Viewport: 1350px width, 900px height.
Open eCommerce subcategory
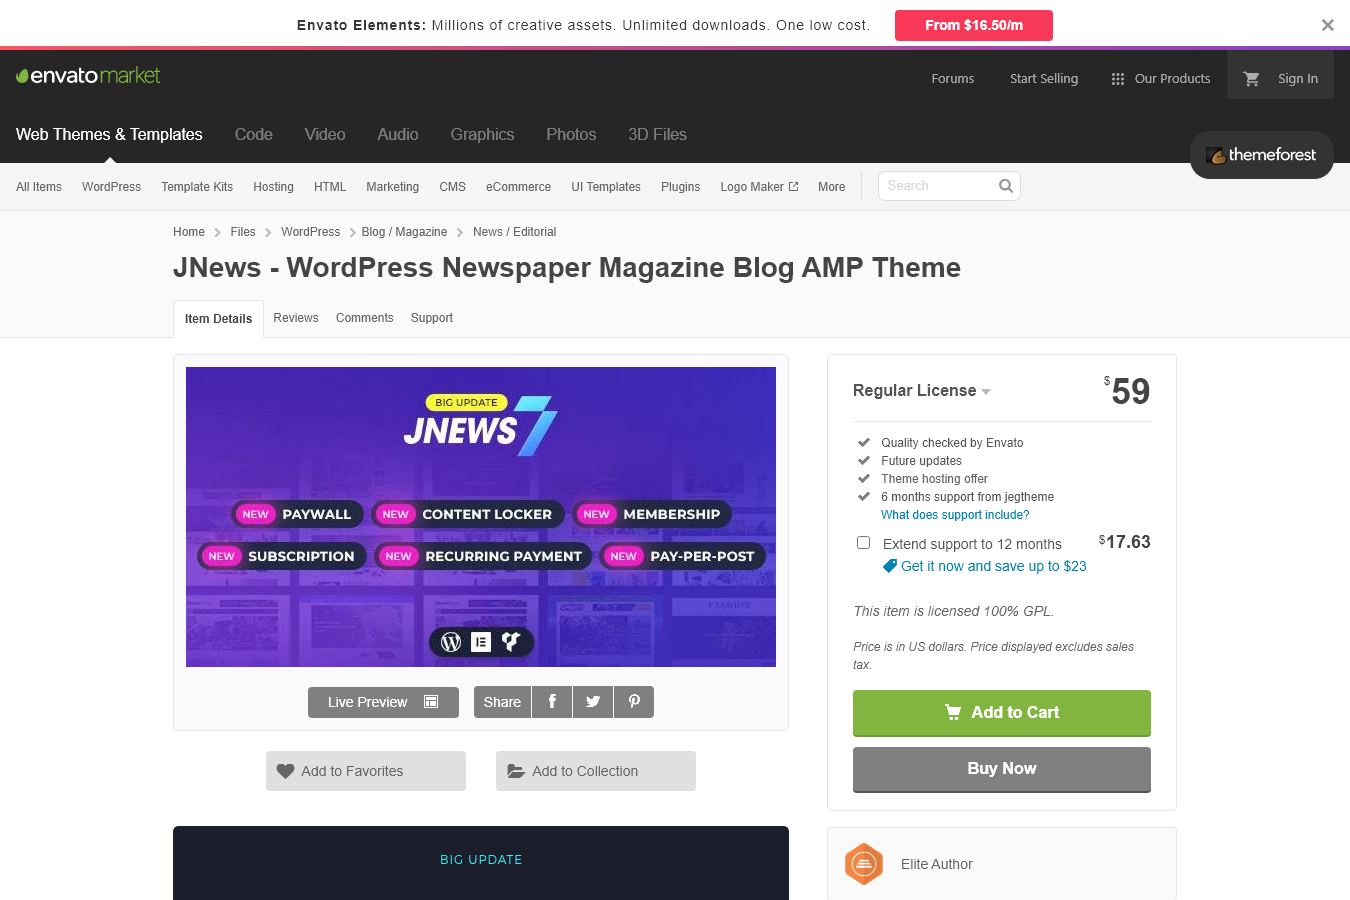[x=518, y=187]
